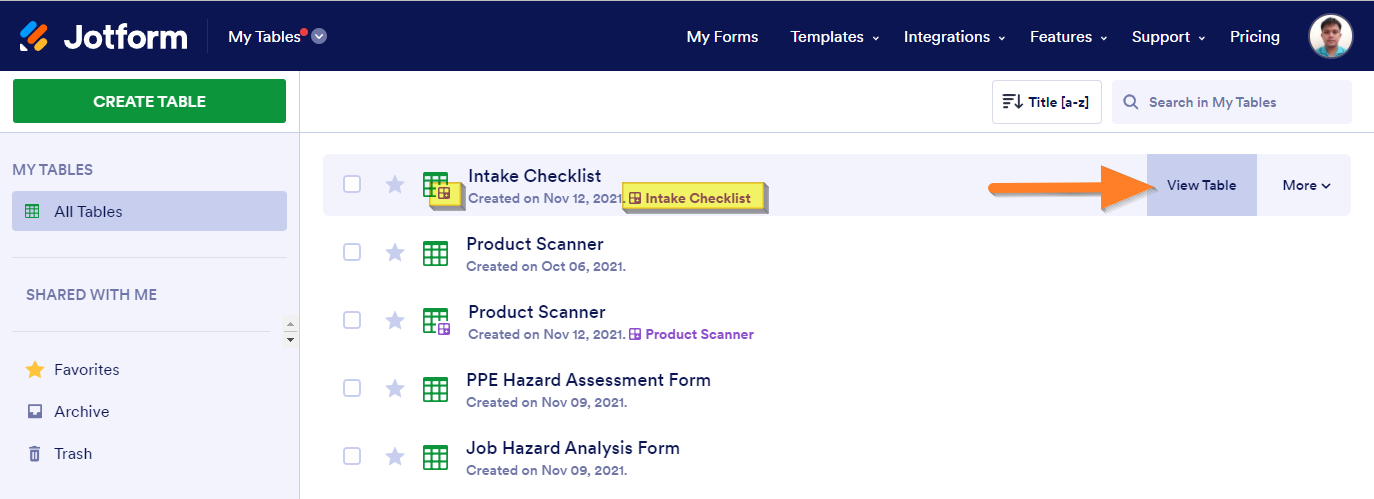Open the Archive folder

click(x=81, y=412)
